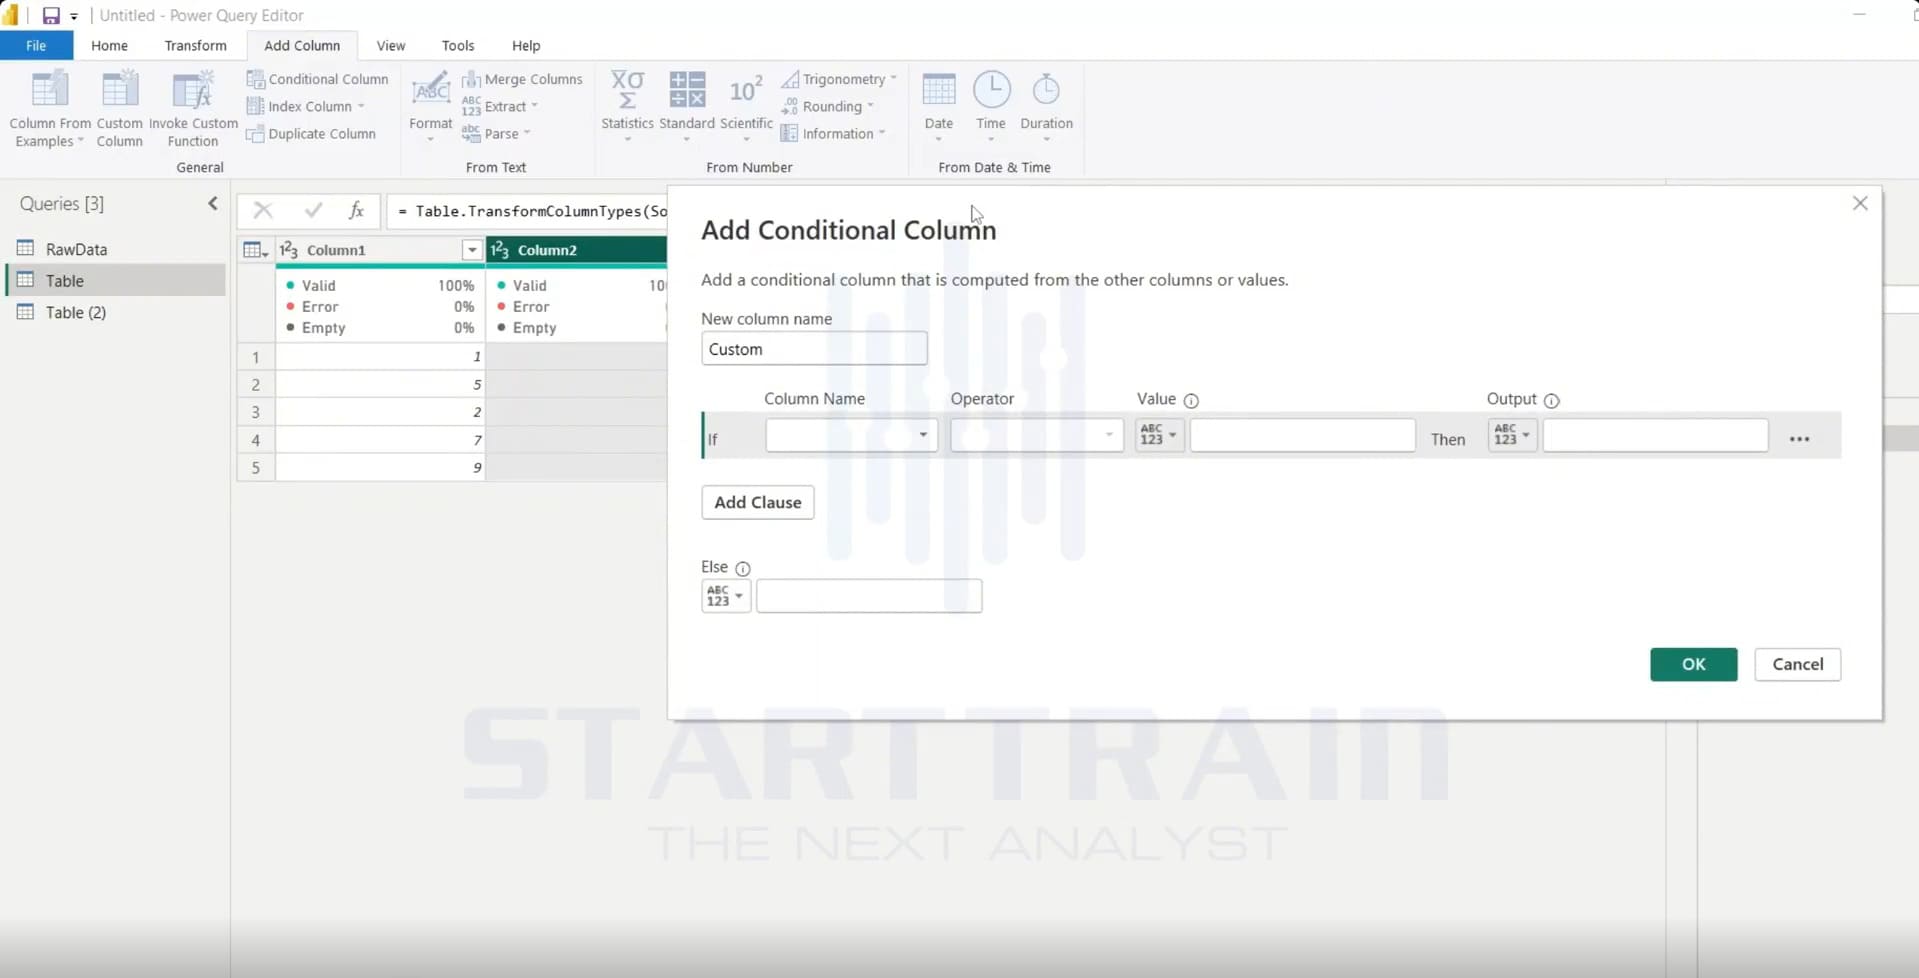The width and height of the screenshot is (1919, 978).
Task: Open the Else data type selector
Action: pos(726,596)
